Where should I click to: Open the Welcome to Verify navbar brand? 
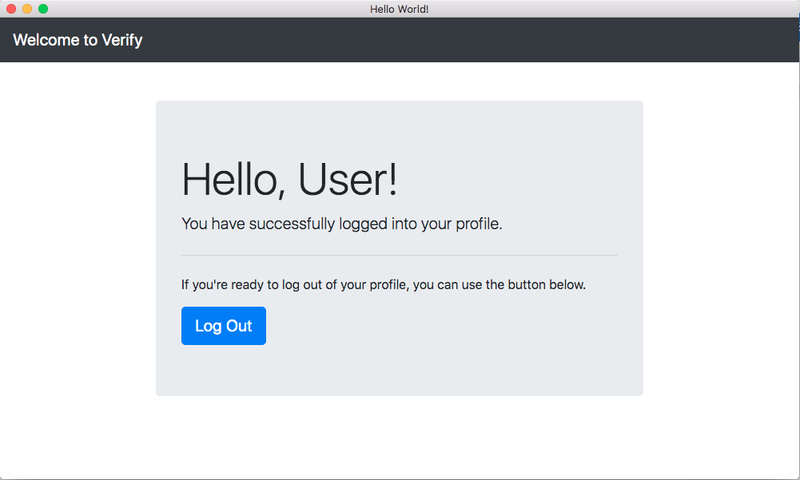(78, 40)
